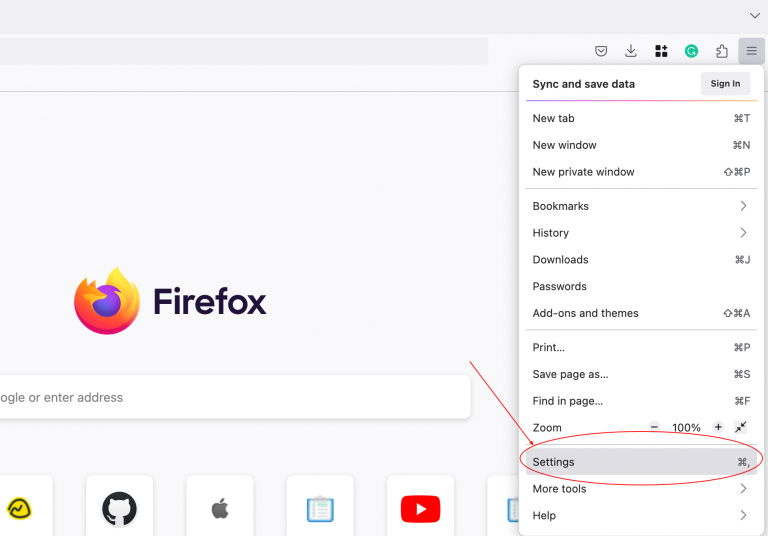Viewport: 768px width, 536px height.
Task: Open the Apple shortcut tile
Action: click(x=220, y=509)
